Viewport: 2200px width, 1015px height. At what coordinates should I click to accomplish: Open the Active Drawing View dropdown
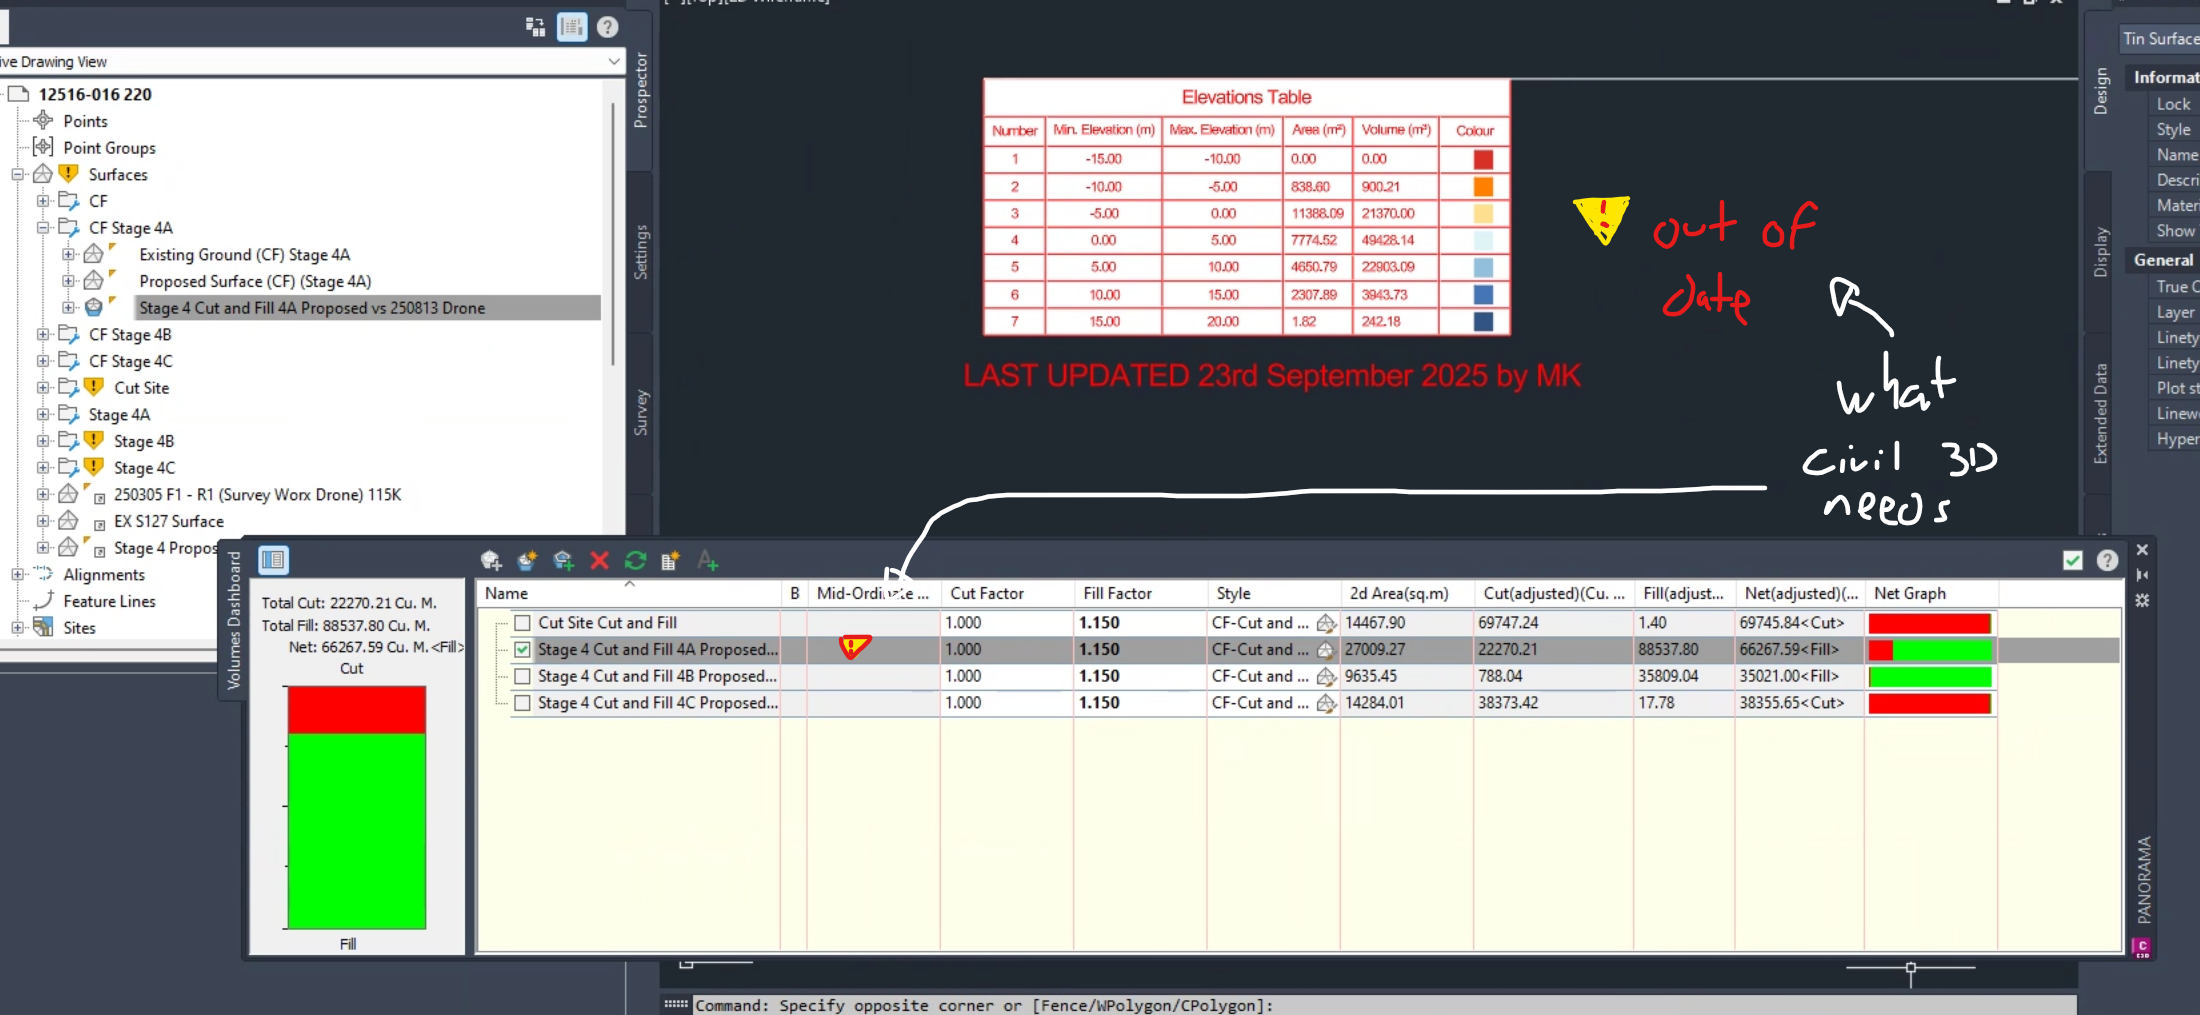pos(614,61)
